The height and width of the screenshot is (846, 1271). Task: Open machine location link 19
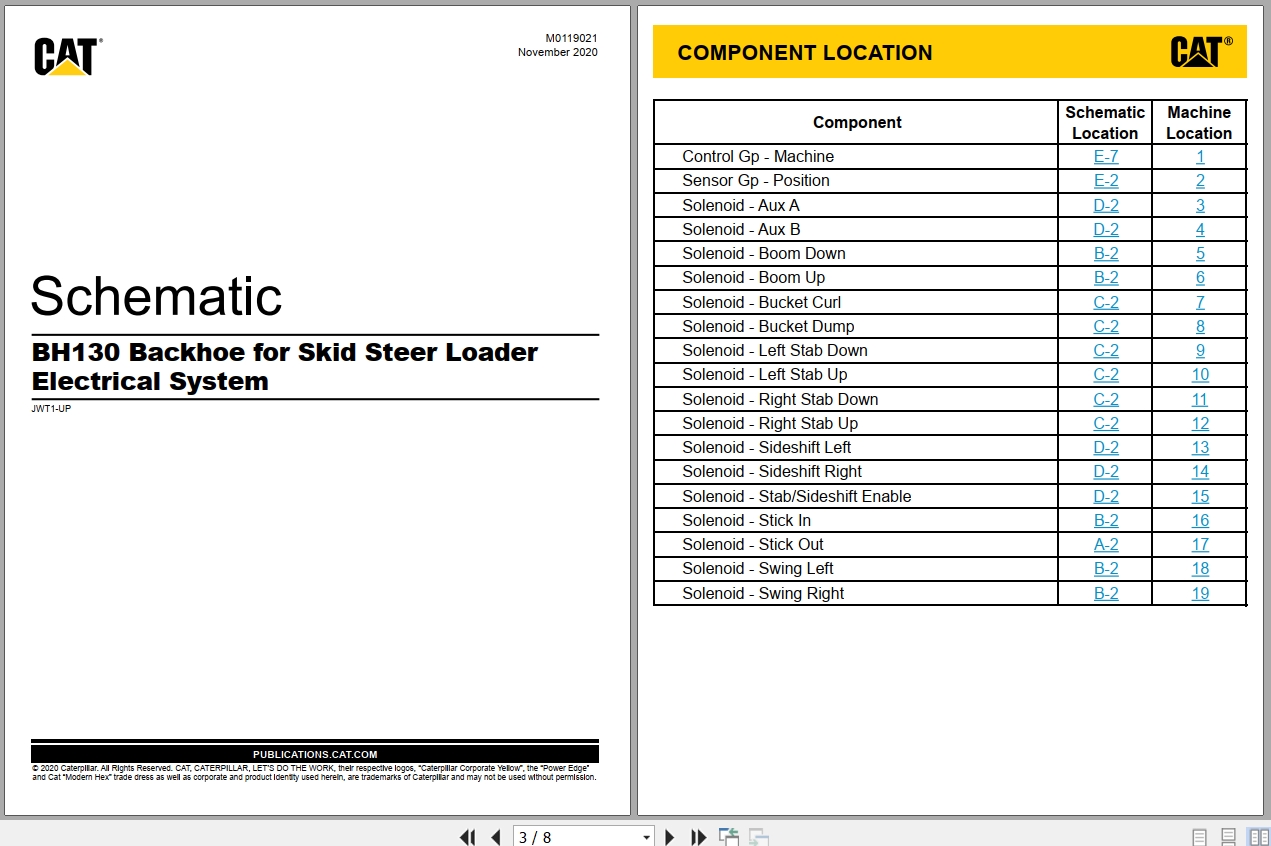1200,593
